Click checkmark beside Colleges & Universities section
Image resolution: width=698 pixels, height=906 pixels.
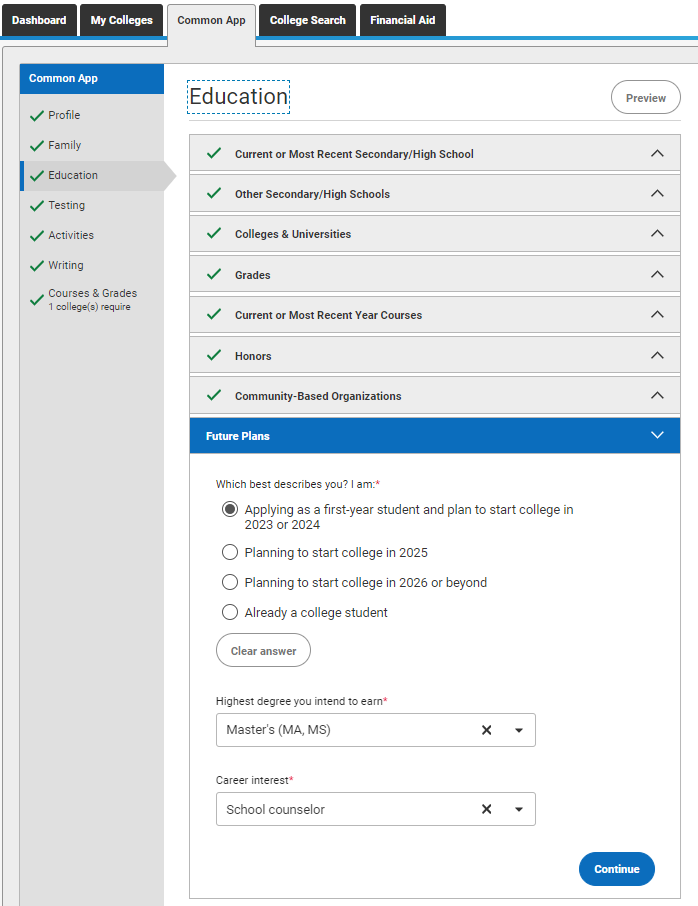click(214, 233)
